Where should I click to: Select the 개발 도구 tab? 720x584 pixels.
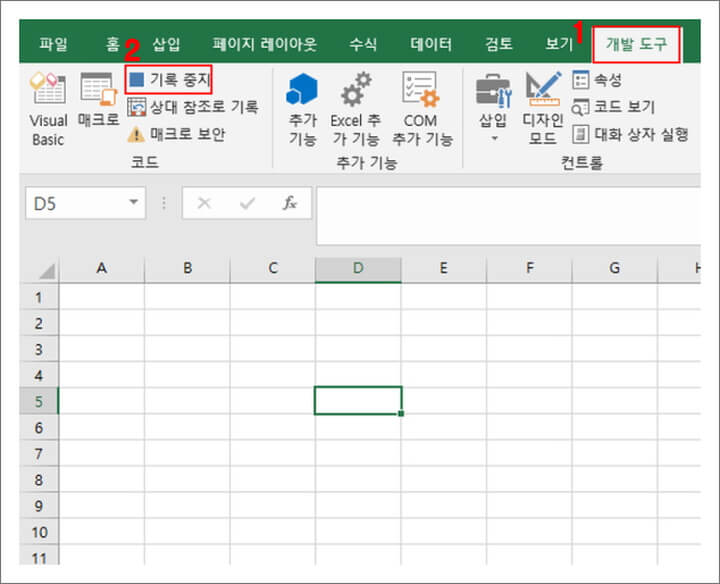pyautogui.click(x=636, y=44)
